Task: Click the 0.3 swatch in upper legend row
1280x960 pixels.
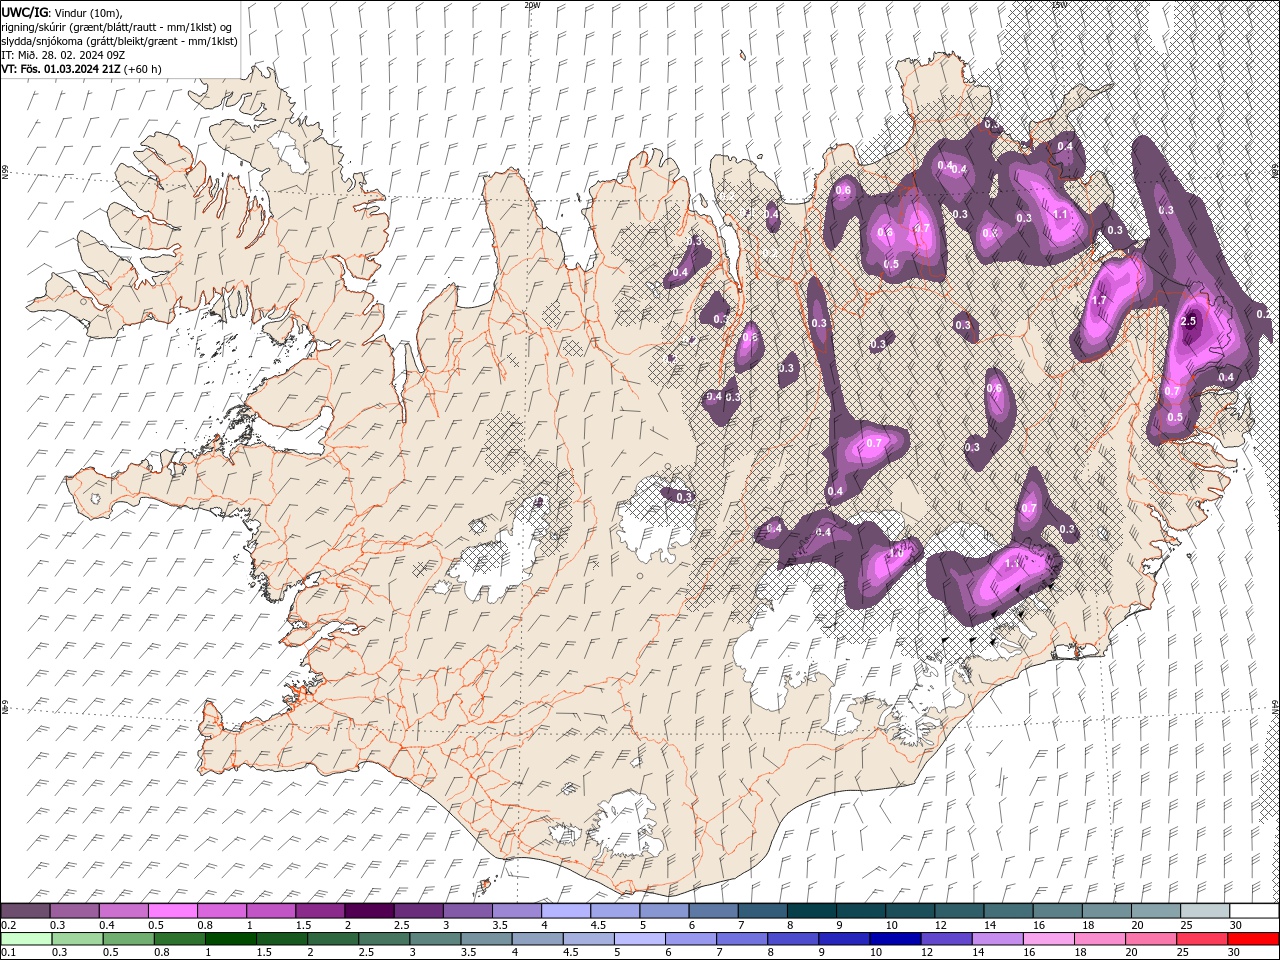Action: click(74, 911)
